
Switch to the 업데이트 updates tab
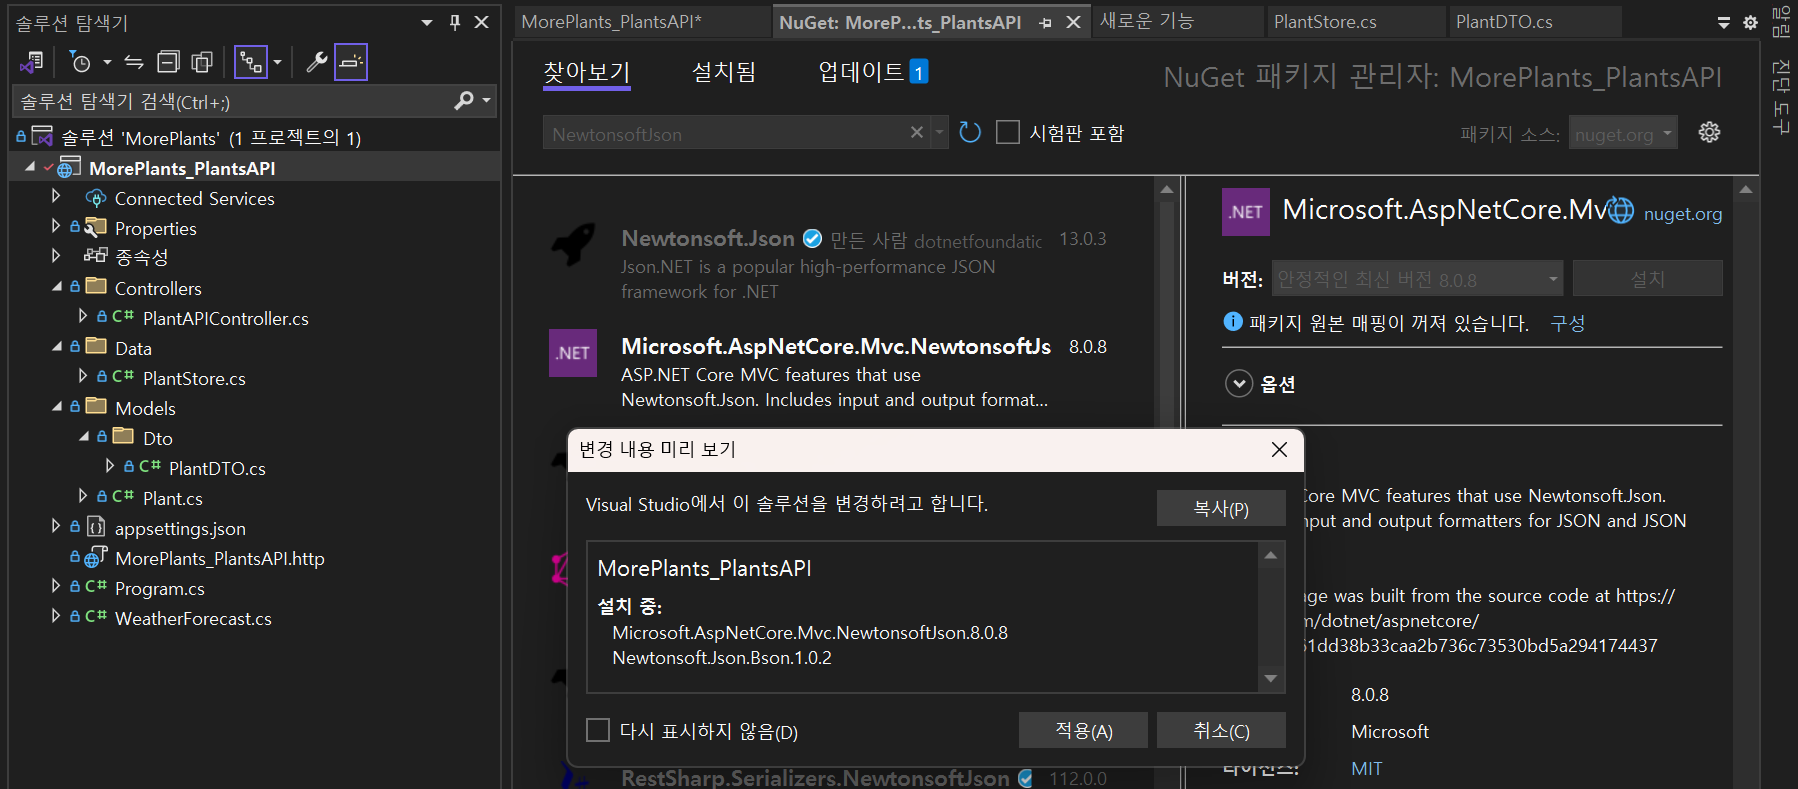[x=873, y=72]
